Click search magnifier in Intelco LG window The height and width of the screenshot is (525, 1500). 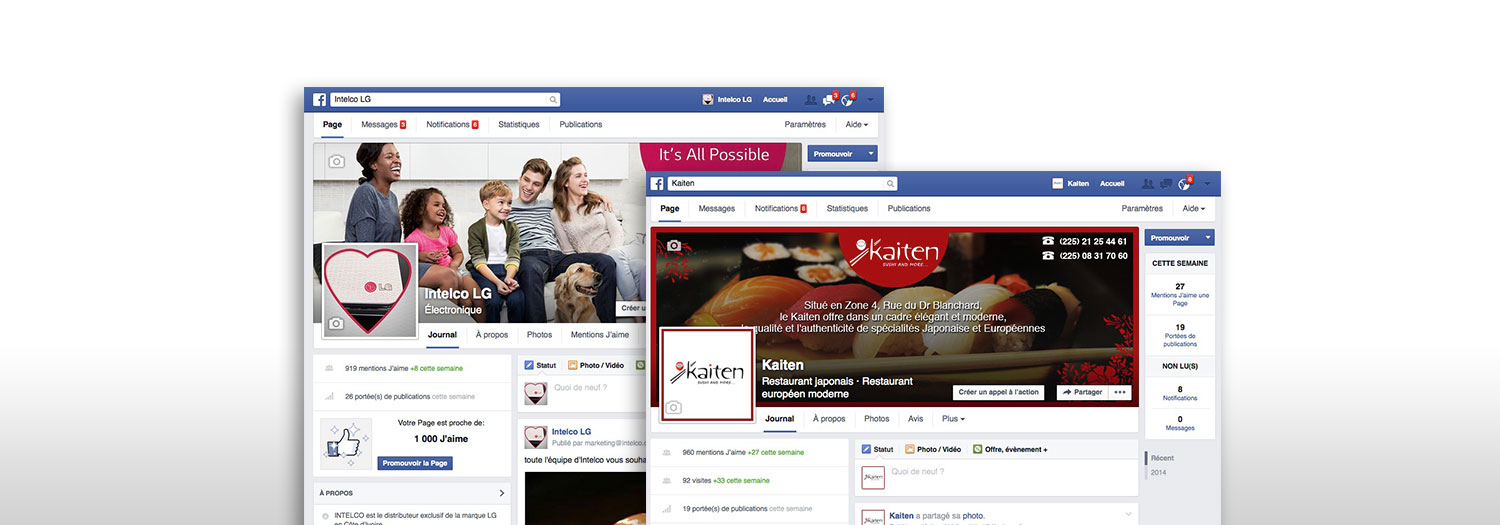pyautogui.click(x=552, y=100)
